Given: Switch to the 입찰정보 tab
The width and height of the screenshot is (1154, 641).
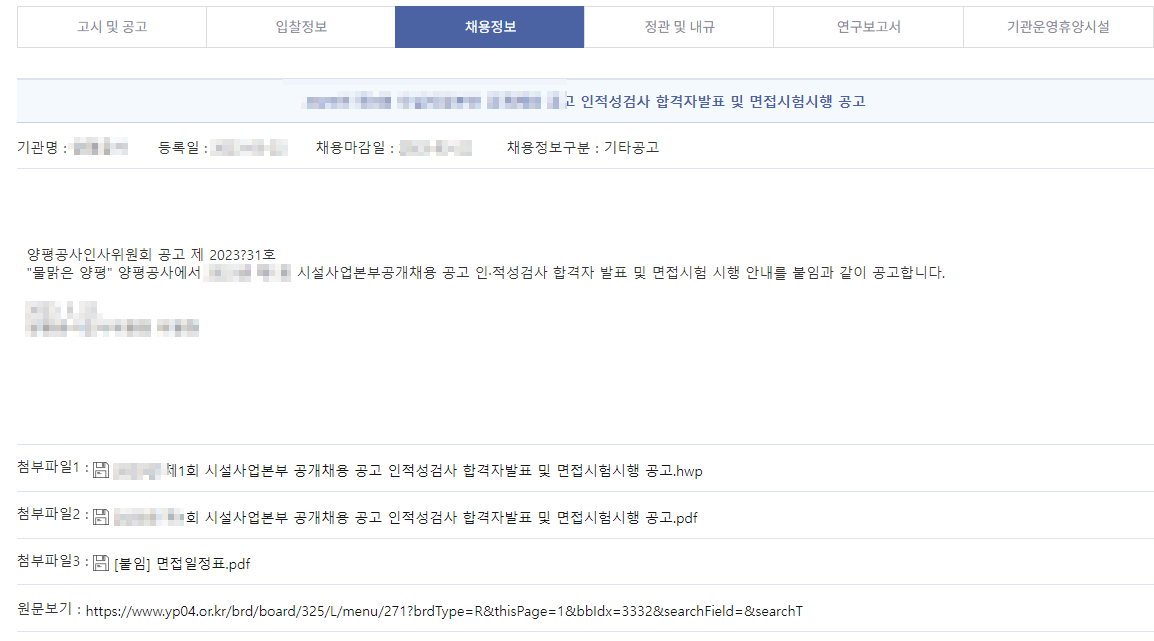Looking at the screenshot, I should tap(301, 27).
